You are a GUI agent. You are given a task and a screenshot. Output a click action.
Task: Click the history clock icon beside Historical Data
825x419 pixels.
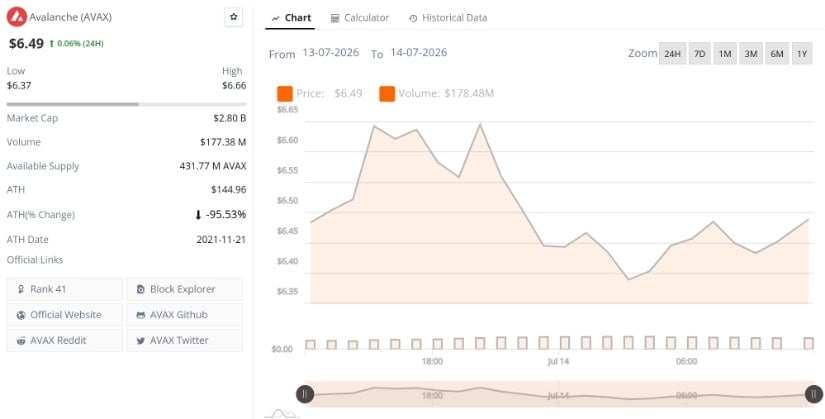[x=413, y=18]
